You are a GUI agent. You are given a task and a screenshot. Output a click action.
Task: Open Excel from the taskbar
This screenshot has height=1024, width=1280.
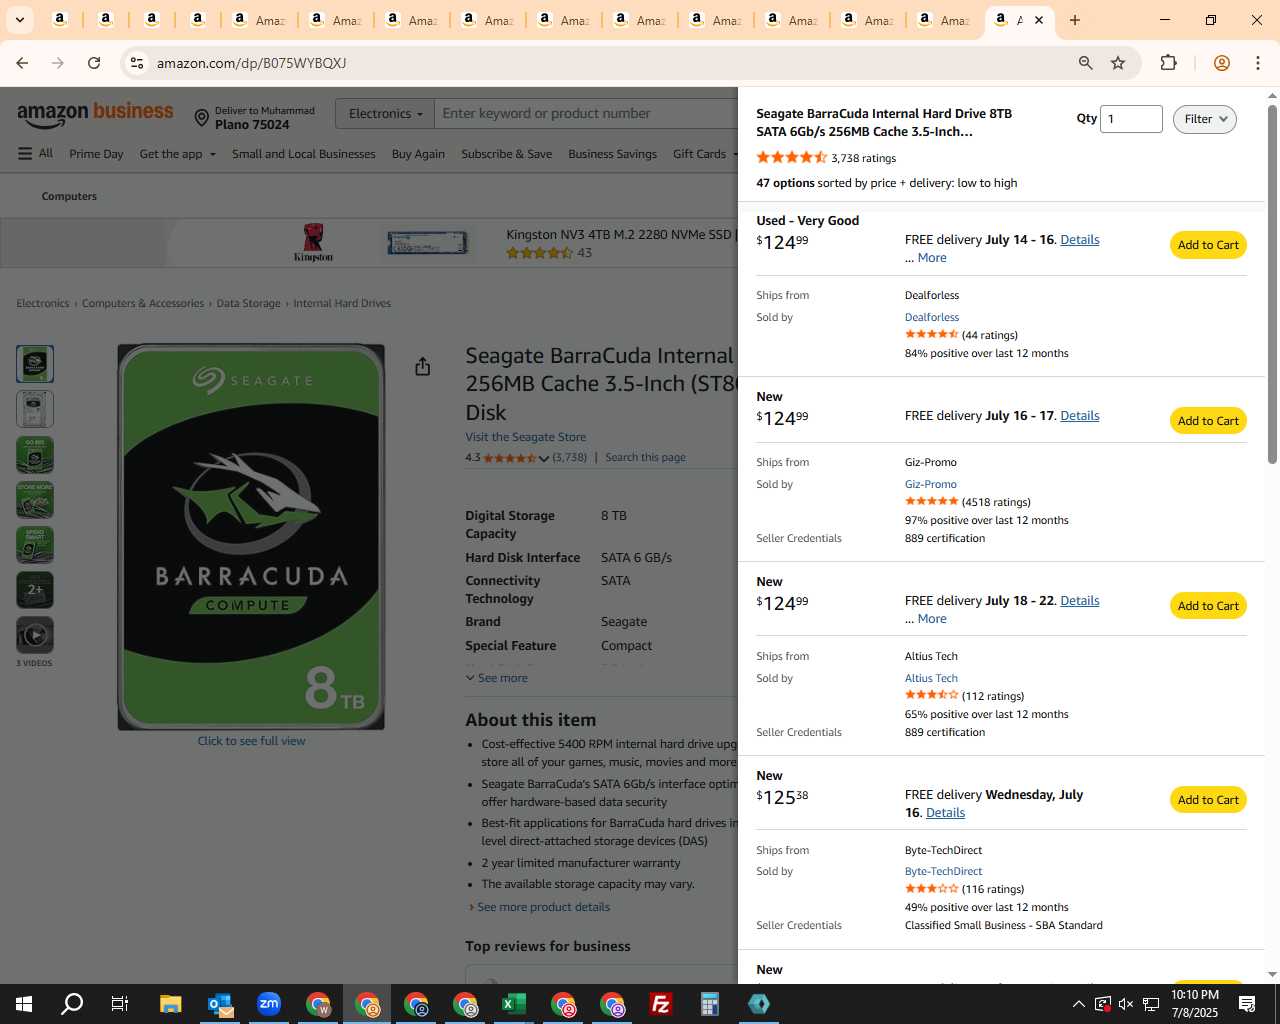click(514, 1004)
